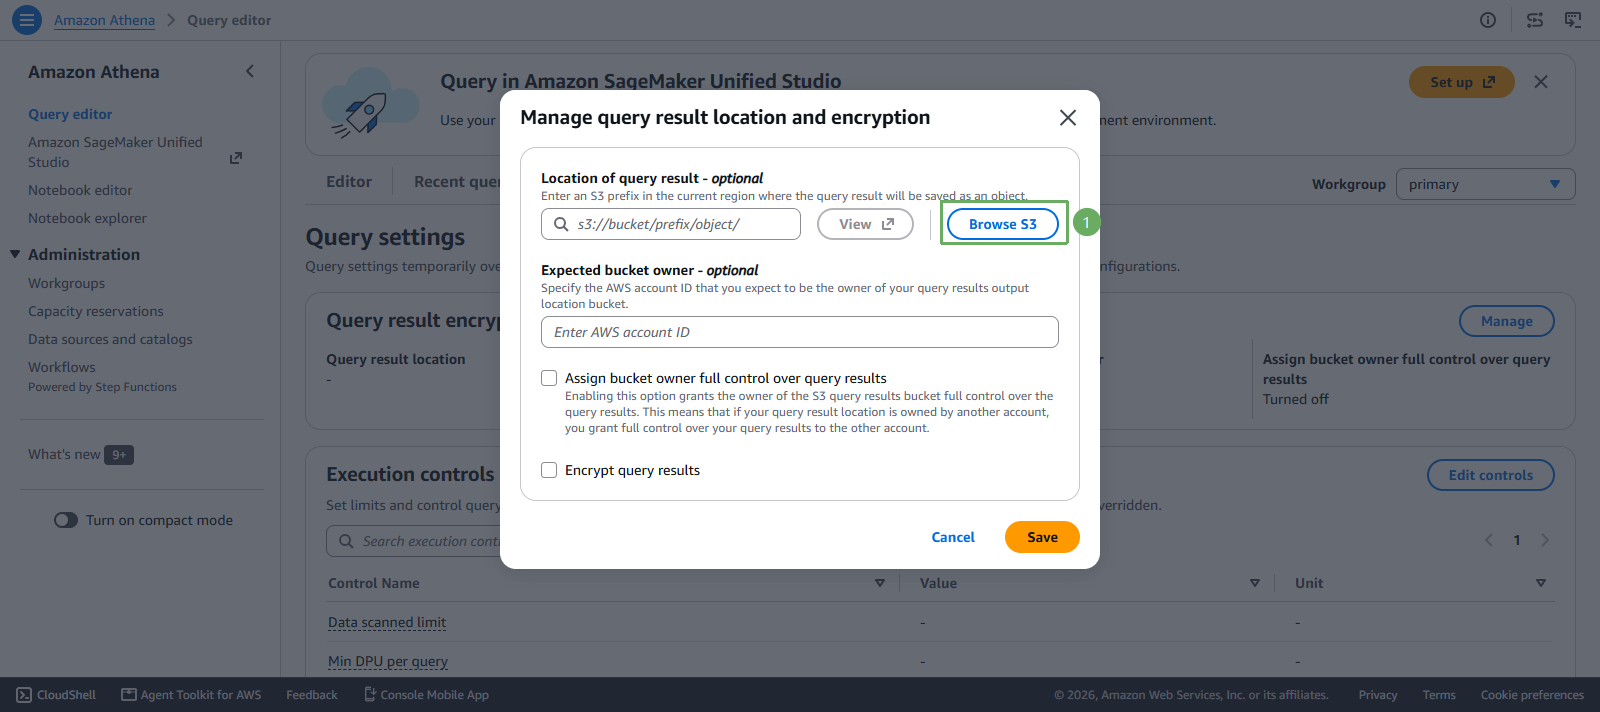Focus the Enter AWS account ID field

[800, 332]
